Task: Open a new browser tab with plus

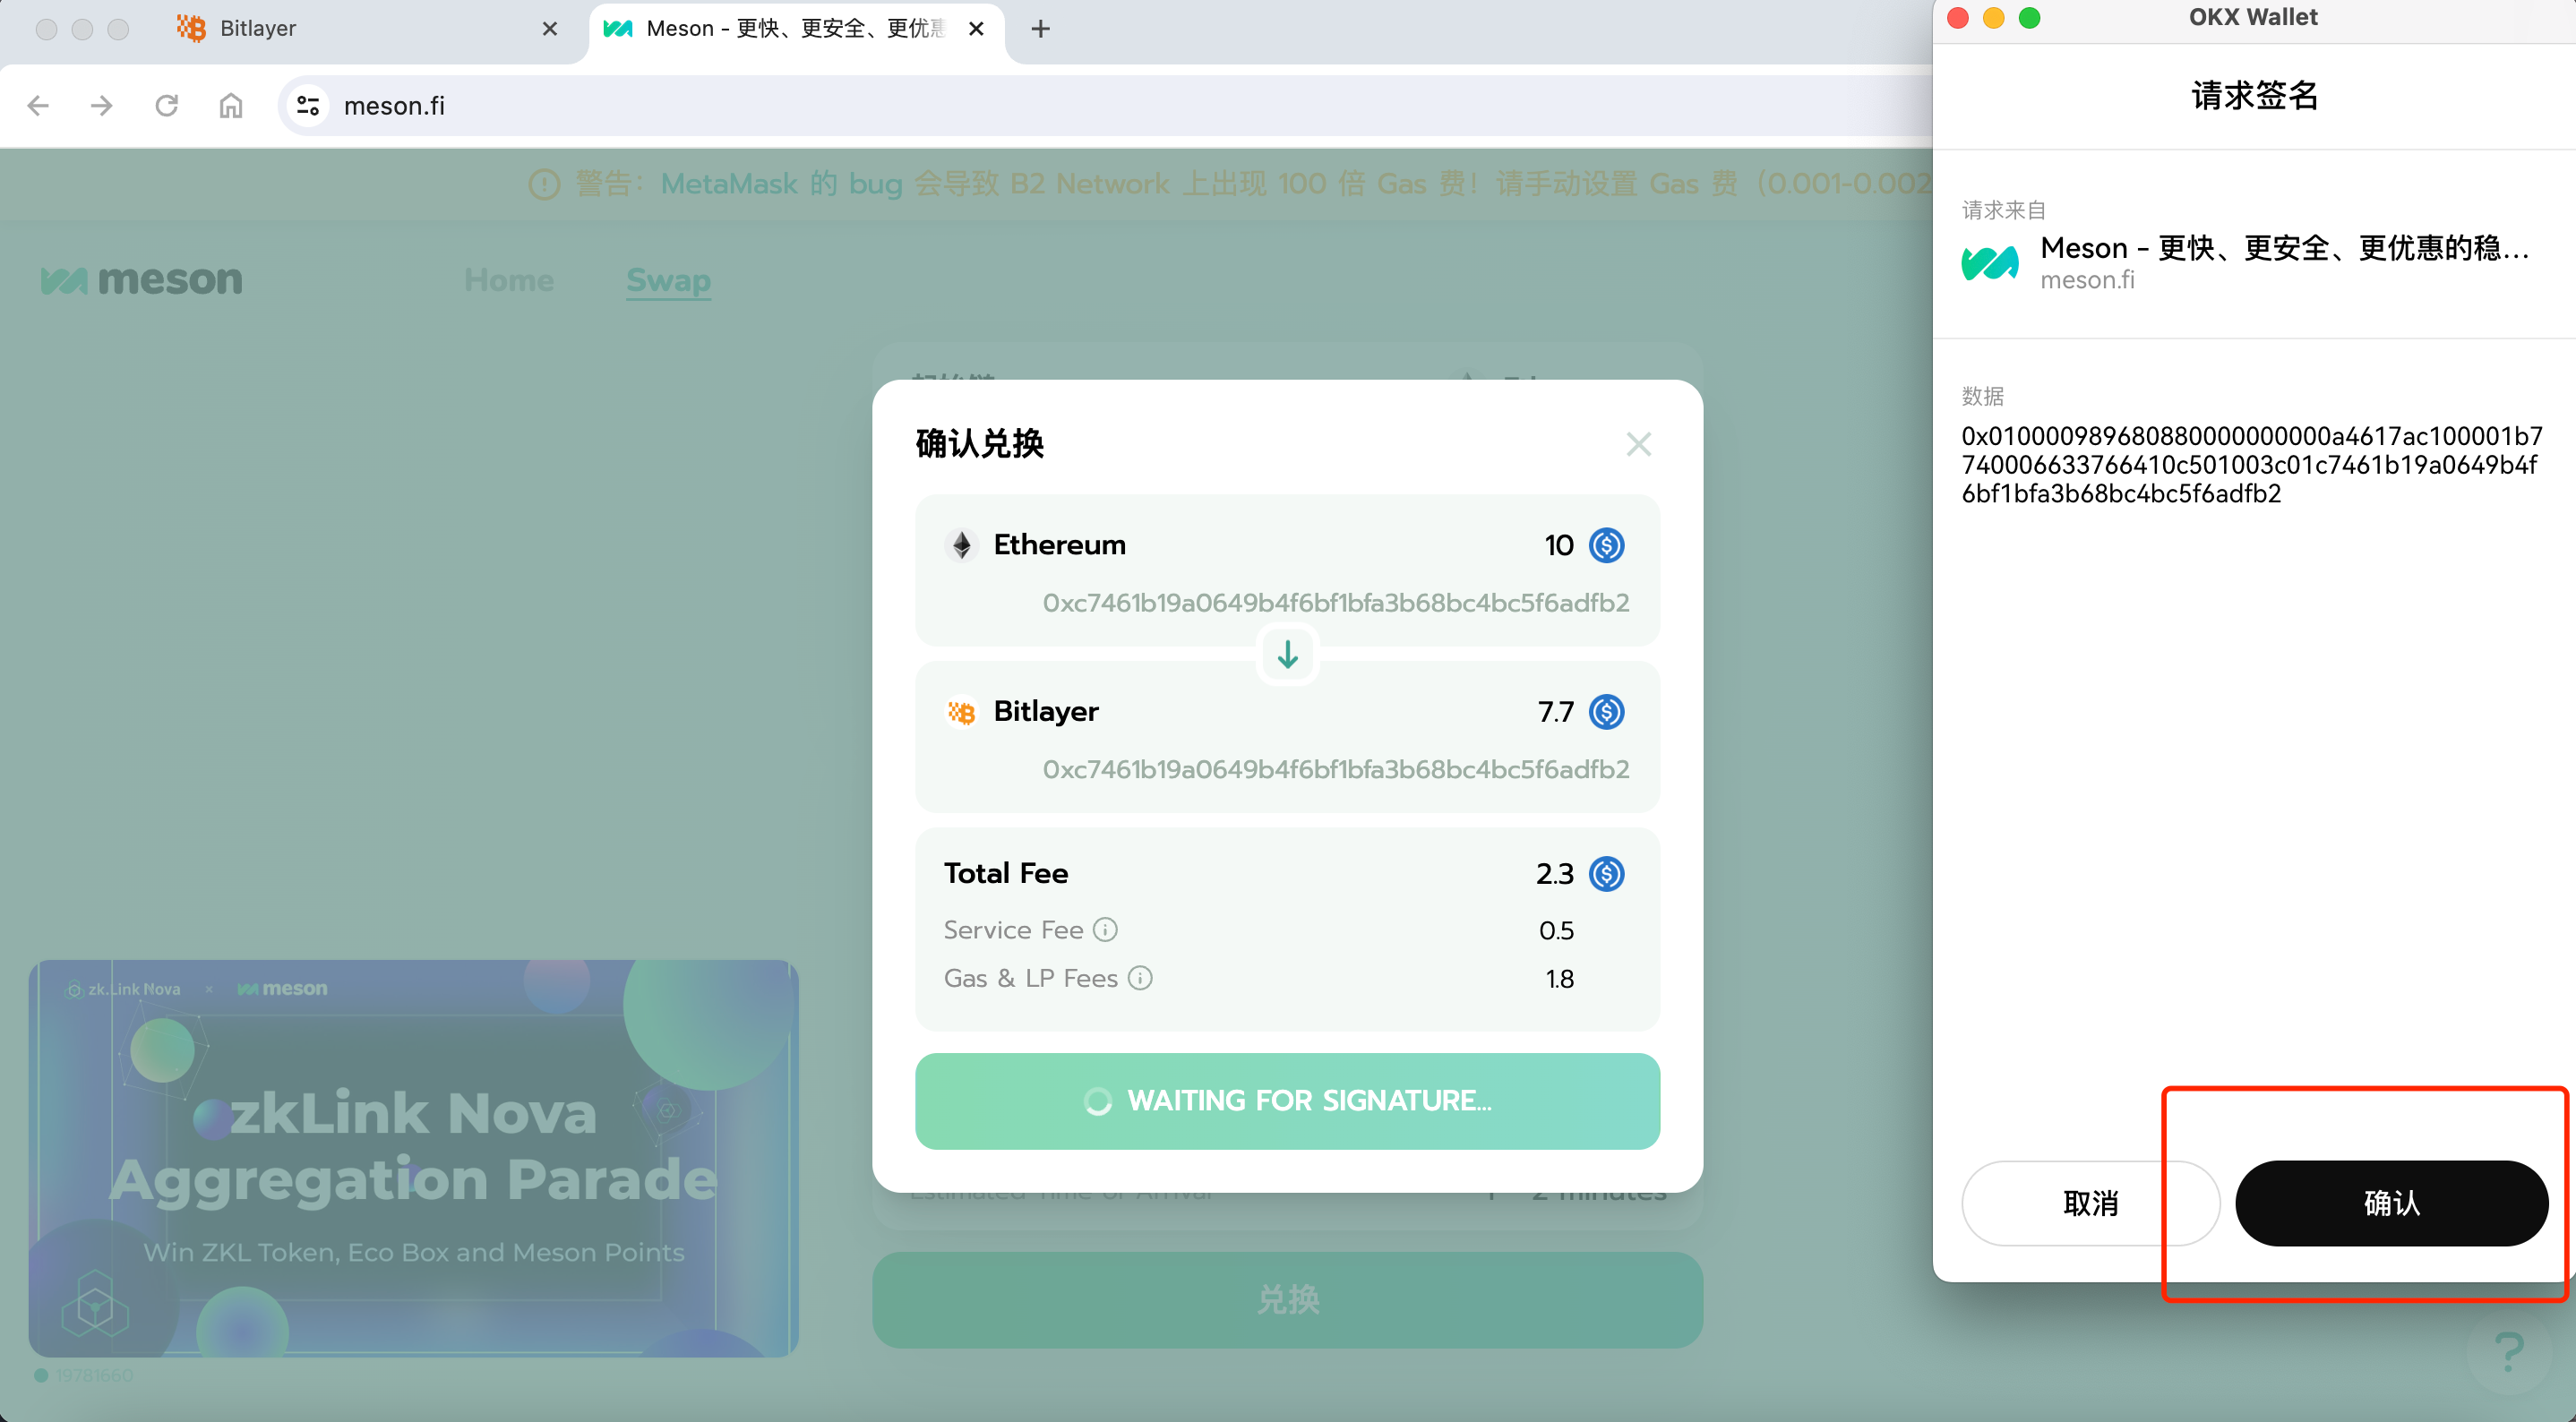Action: [1040, 28]
